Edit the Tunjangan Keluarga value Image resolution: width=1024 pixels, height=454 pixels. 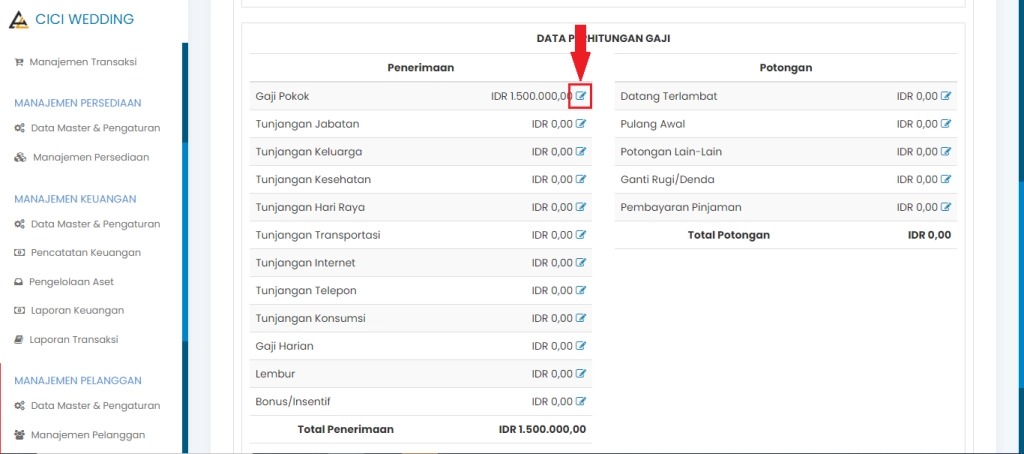[581, 152]
